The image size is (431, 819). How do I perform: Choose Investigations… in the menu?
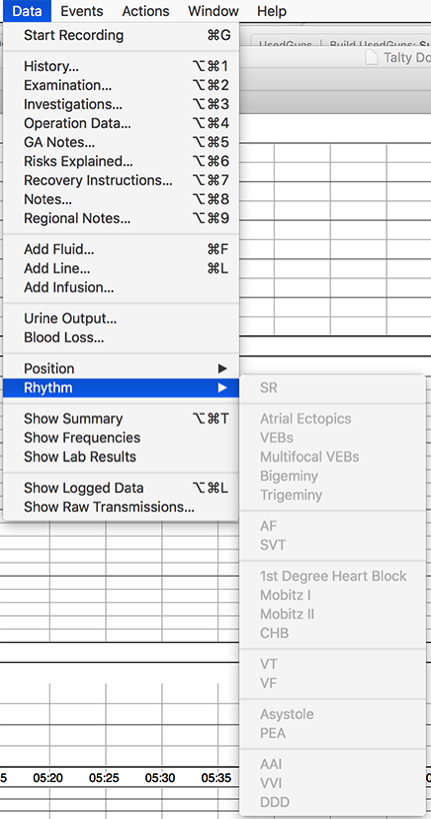pyautogui.click(x=121, y=104)
